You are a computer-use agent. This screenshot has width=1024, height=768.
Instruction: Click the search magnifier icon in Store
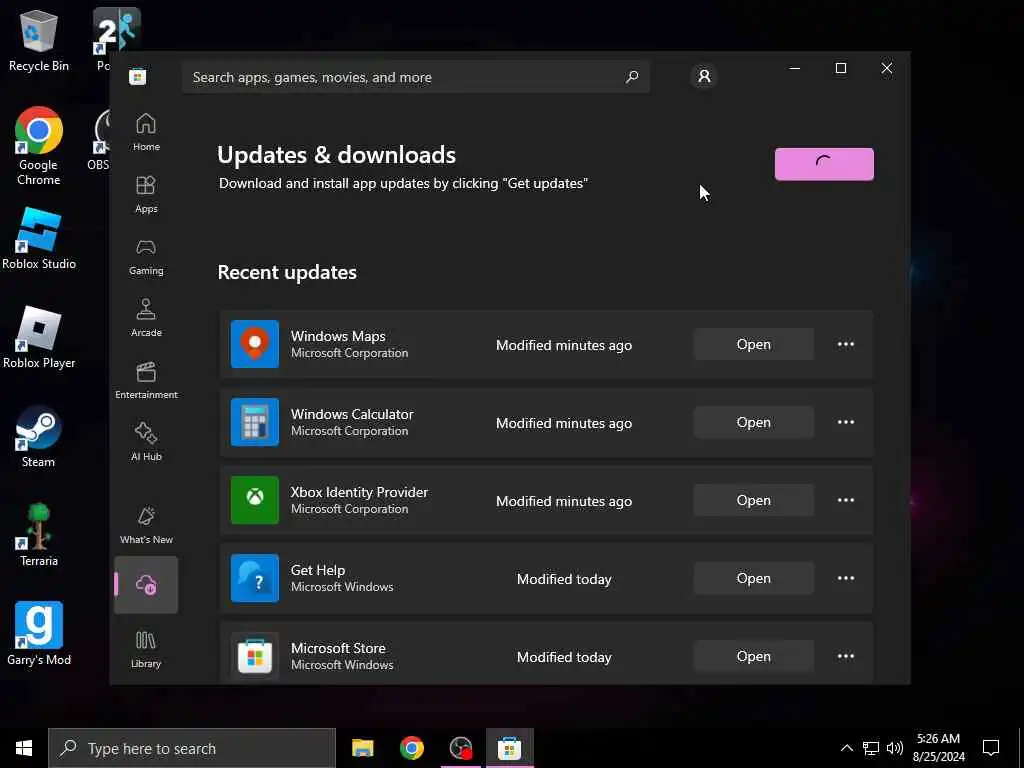pos(632,77)
